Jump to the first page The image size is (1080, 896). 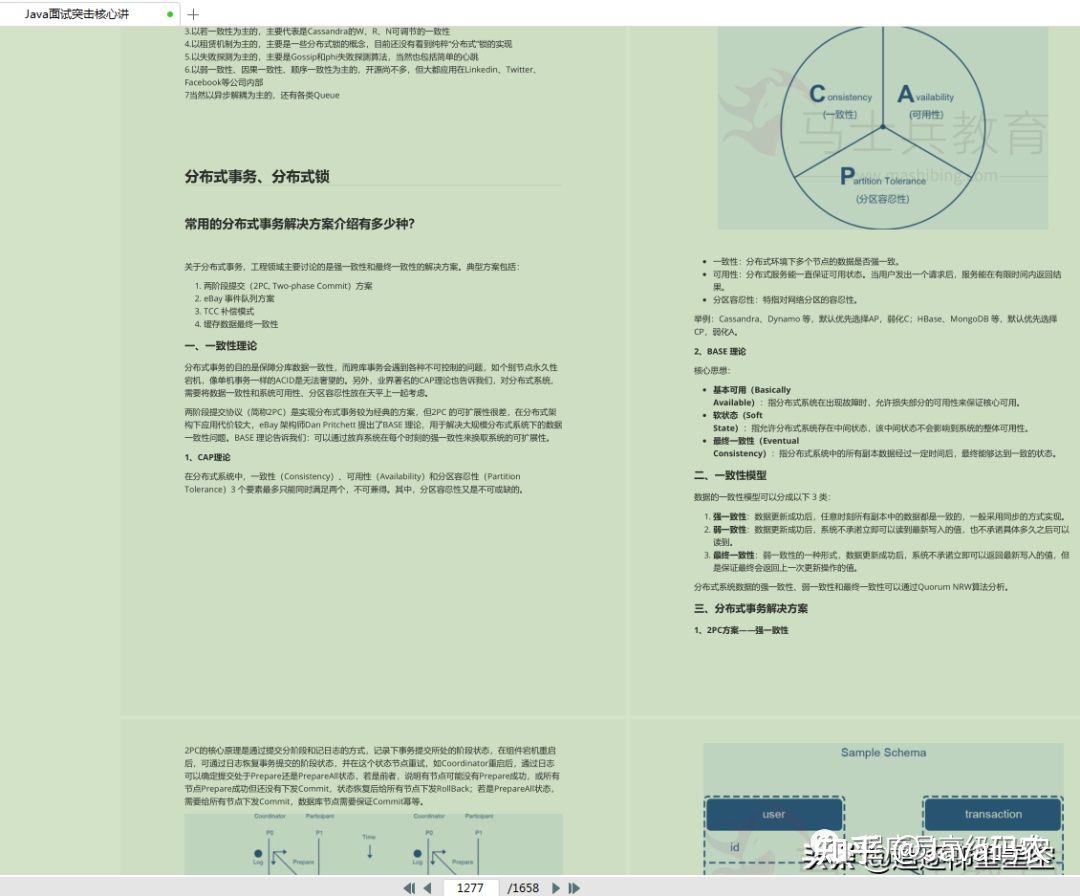409,888
